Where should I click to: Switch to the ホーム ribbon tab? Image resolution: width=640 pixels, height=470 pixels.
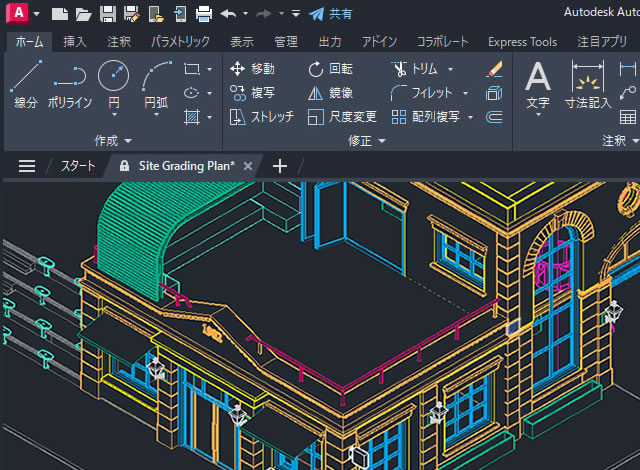tap(29, 42)
